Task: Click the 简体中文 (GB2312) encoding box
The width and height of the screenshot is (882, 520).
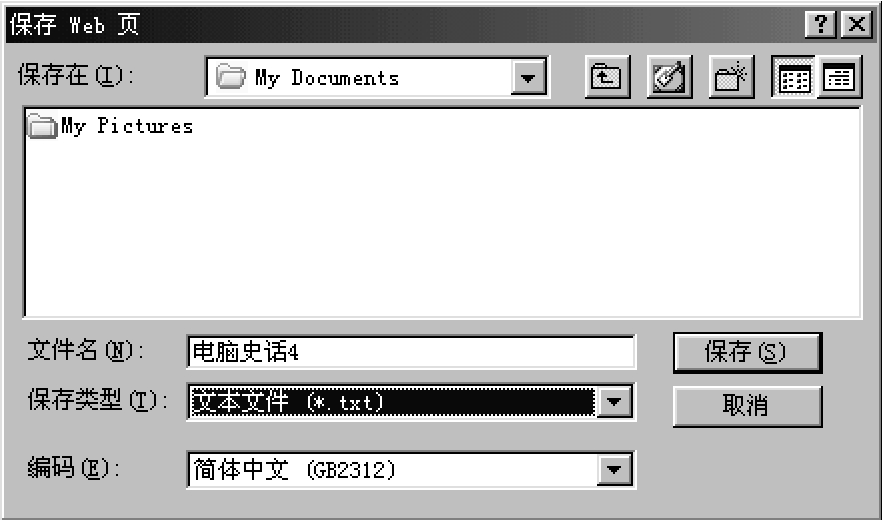Action: 393,469
